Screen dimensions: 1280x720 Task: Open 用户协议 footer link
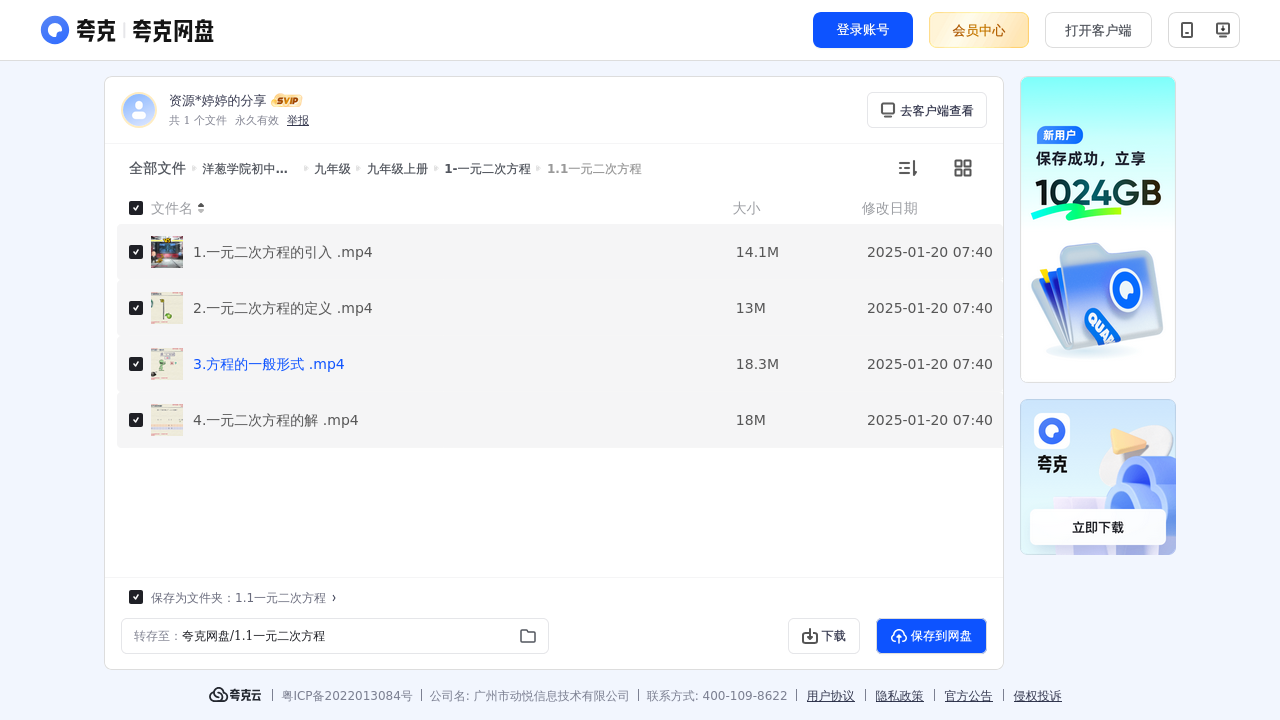pyautogui.click(x=831, y=696)
